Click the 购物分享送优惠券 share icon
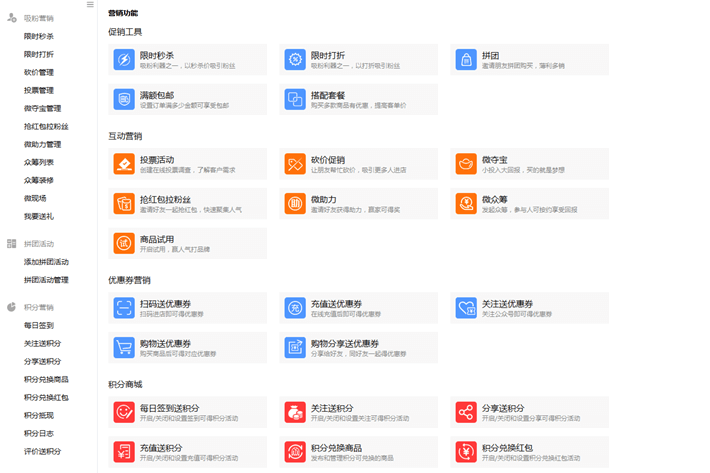This screenshot has width=710, height=473. coord(295,348)
